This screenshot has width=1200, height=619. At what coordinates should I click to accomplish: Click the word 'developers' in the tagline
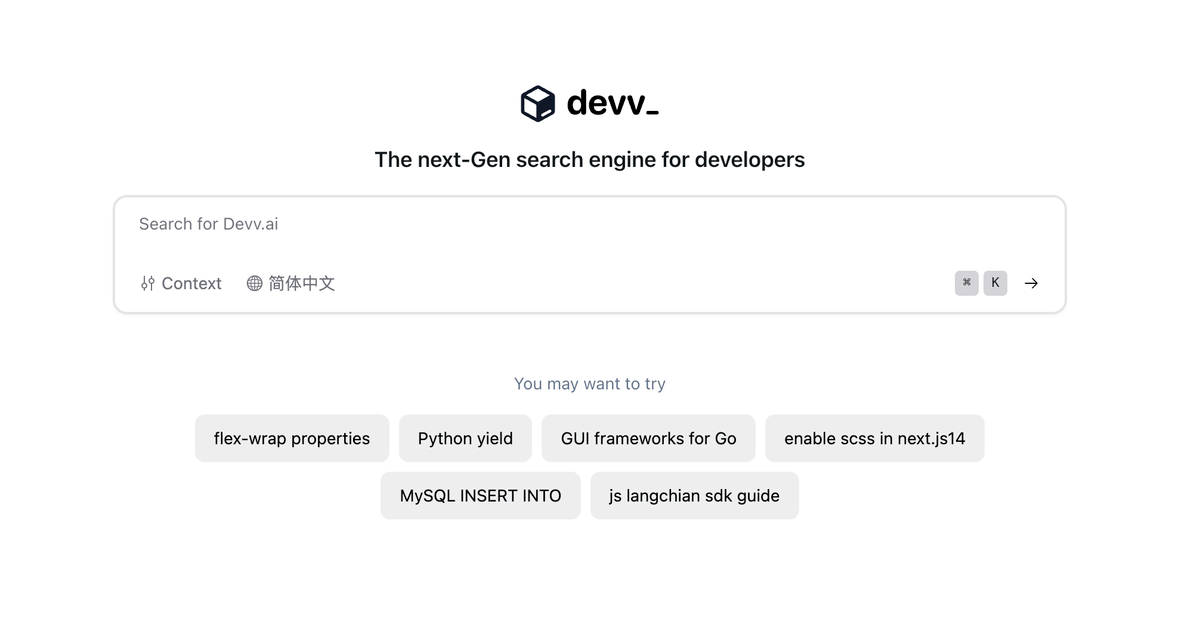tap(749, 160)
